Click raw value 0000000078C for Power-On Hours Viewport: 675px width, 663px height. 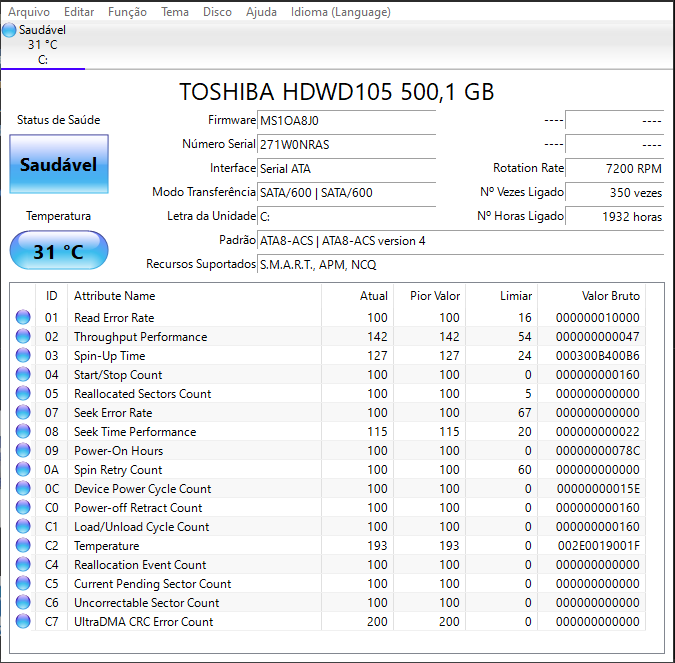point(598,451)
